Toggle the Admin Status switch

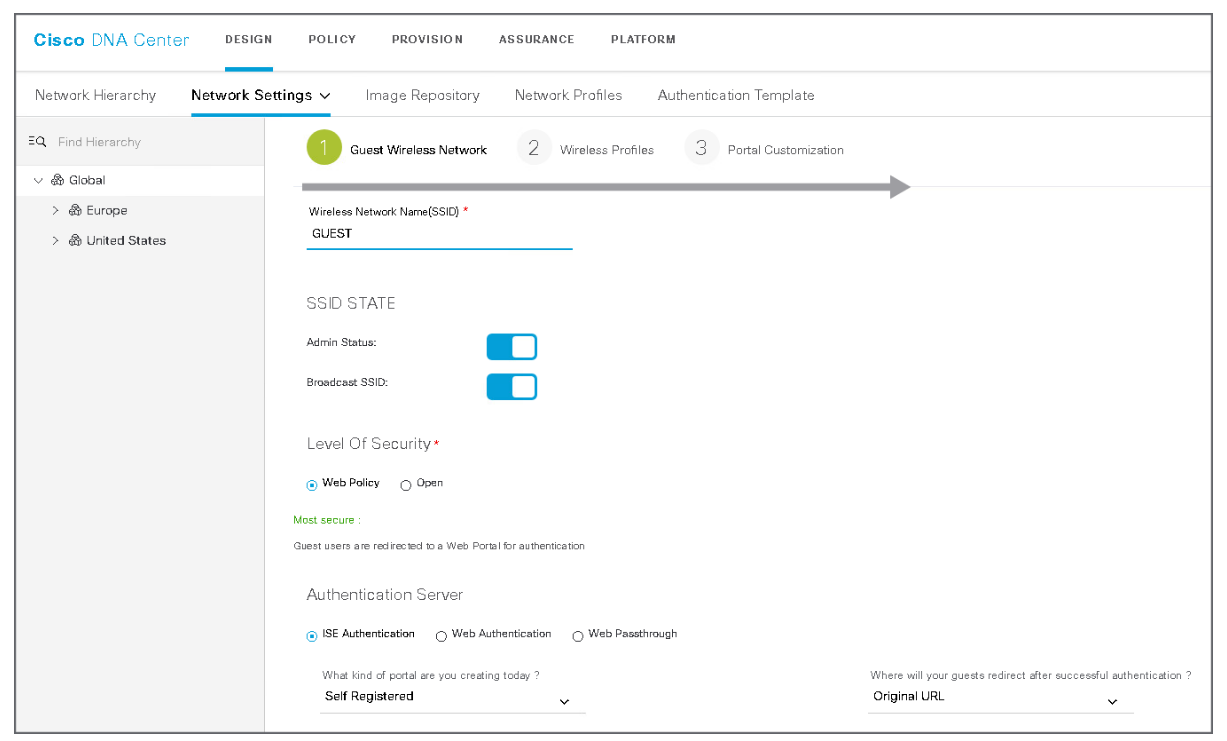pyautogui.click(x=512, y=347)
